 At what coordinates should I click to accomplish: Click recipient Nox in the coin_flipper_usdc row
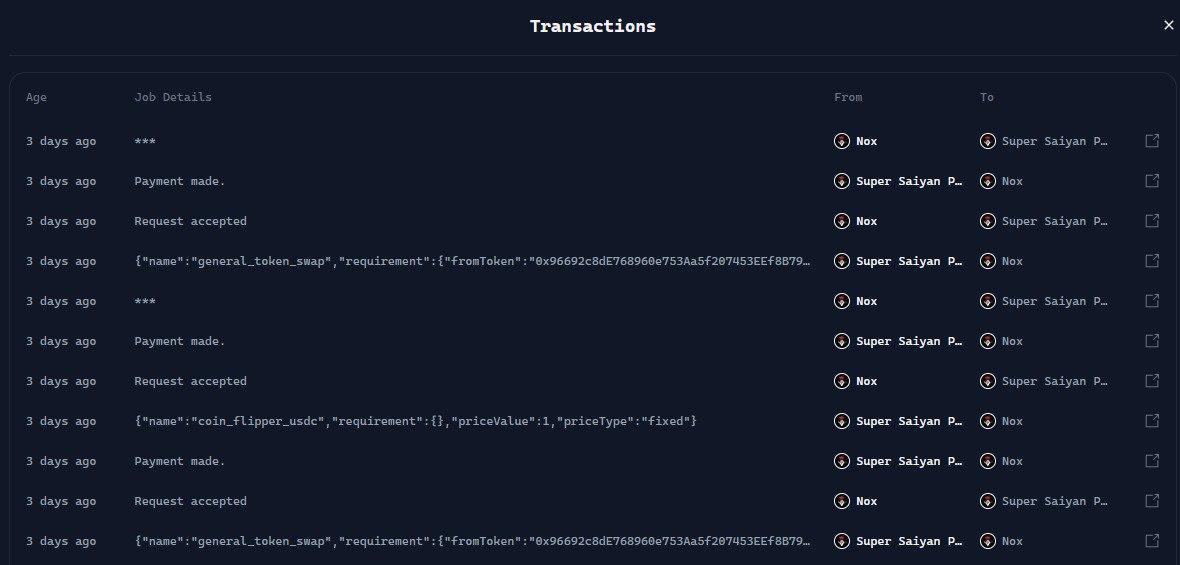(1012, 421)
